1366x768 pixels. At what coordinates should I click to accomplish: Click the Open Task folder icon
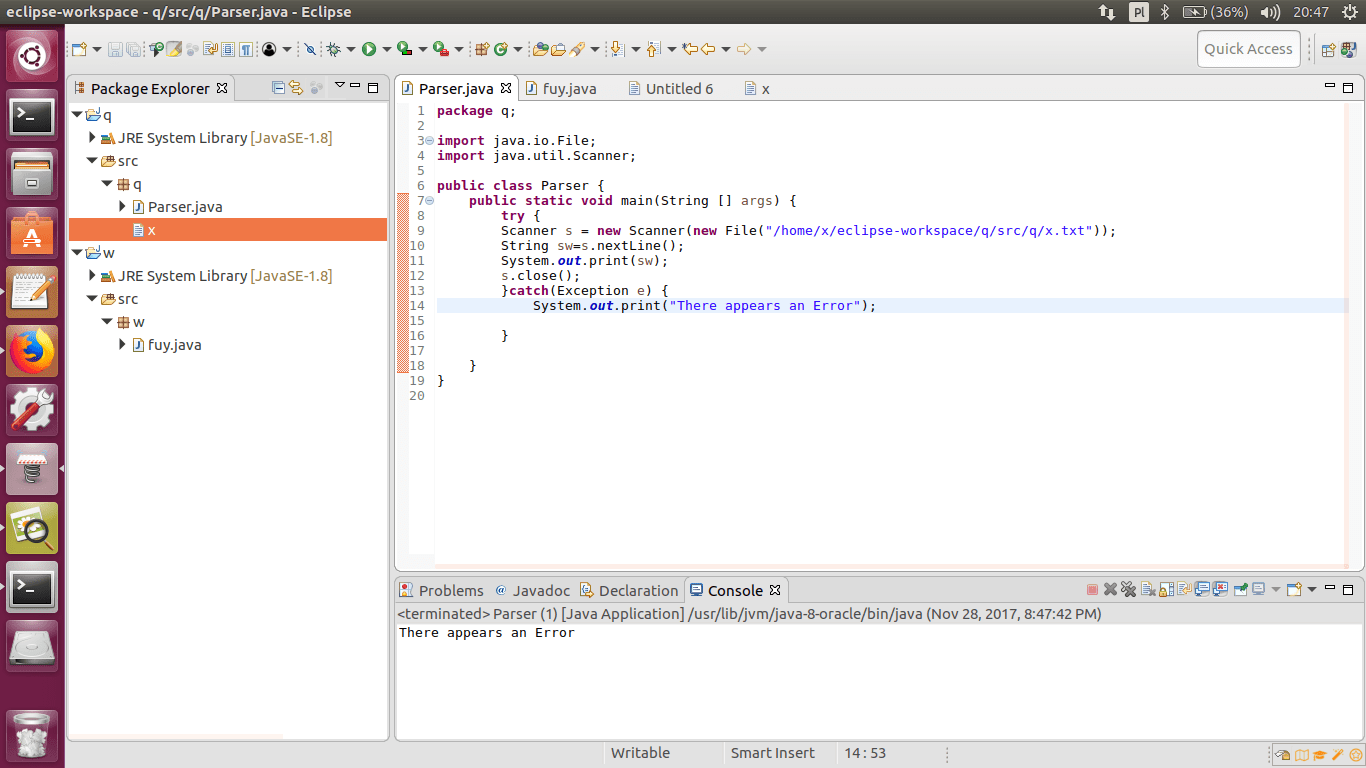558,49
